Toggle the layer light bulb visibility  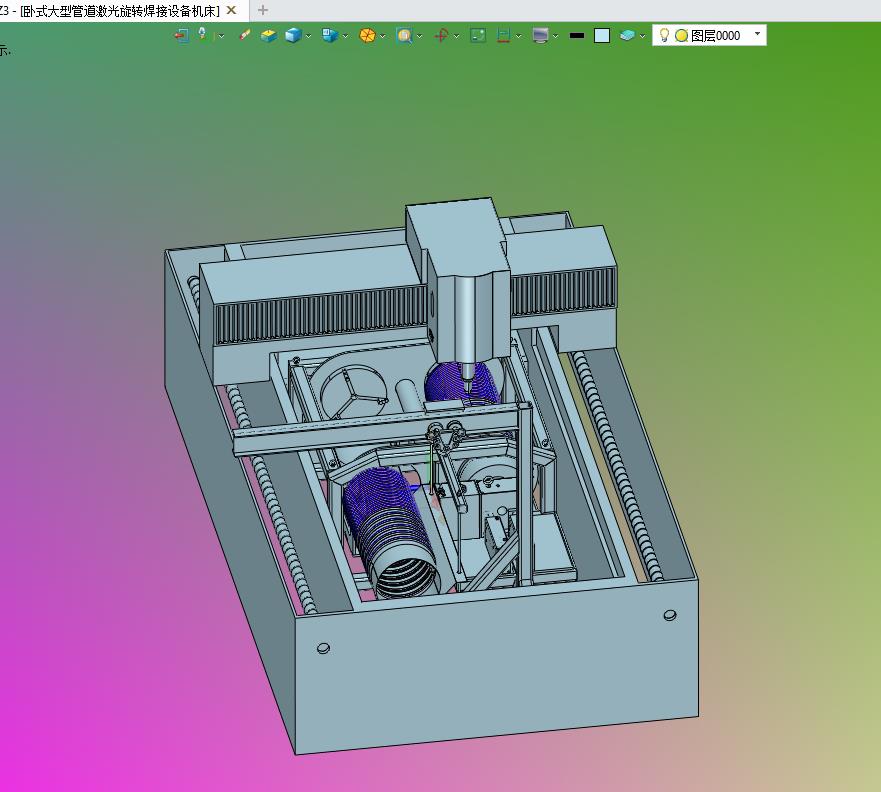pyautogui.click(x=664, y=35)
